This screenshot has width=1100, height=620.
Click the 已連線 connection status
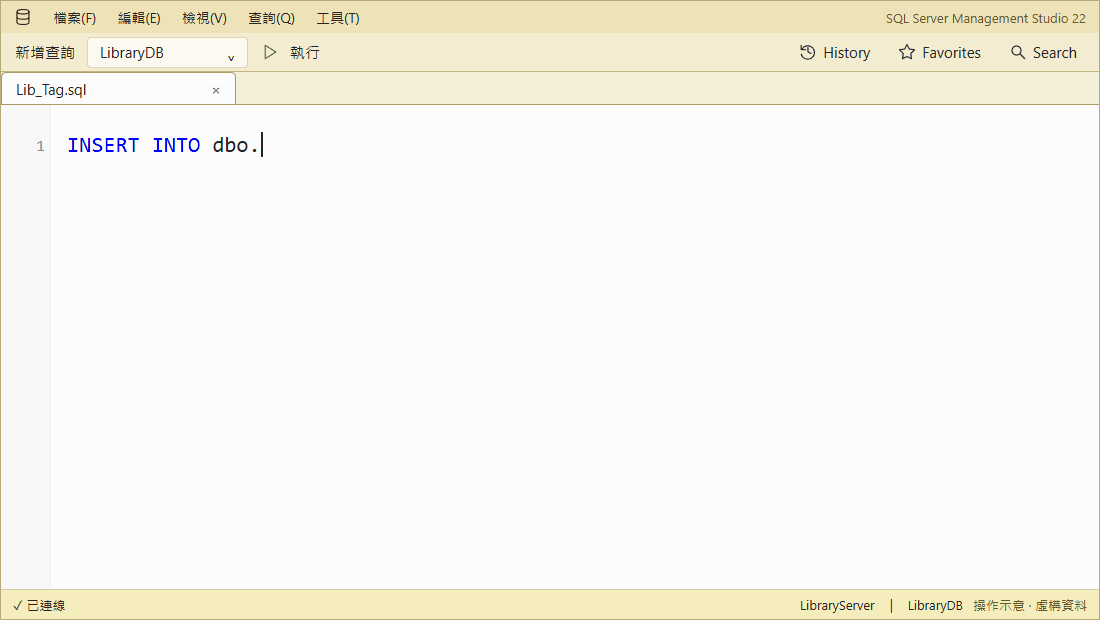coord(39,606)
